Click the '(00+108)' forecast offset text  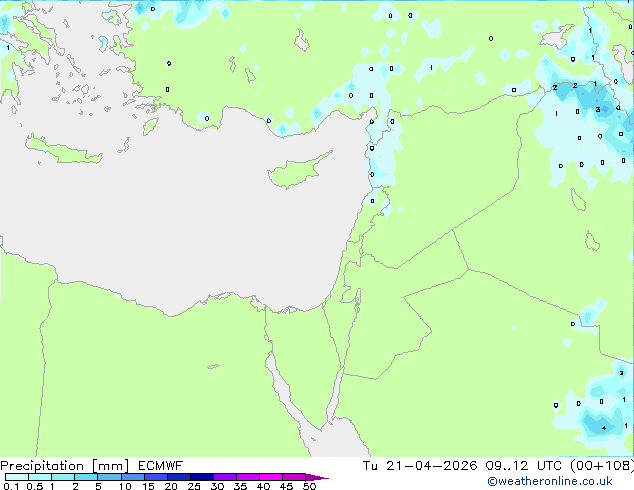point(602,466)
